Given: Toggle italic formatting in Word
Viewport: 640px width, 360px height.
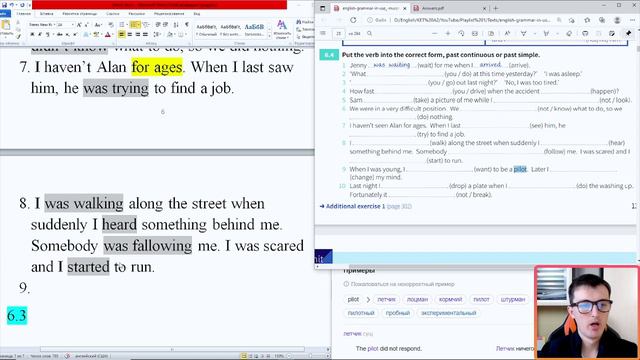Looking at the screenshot, I should [x=40, y=35].
